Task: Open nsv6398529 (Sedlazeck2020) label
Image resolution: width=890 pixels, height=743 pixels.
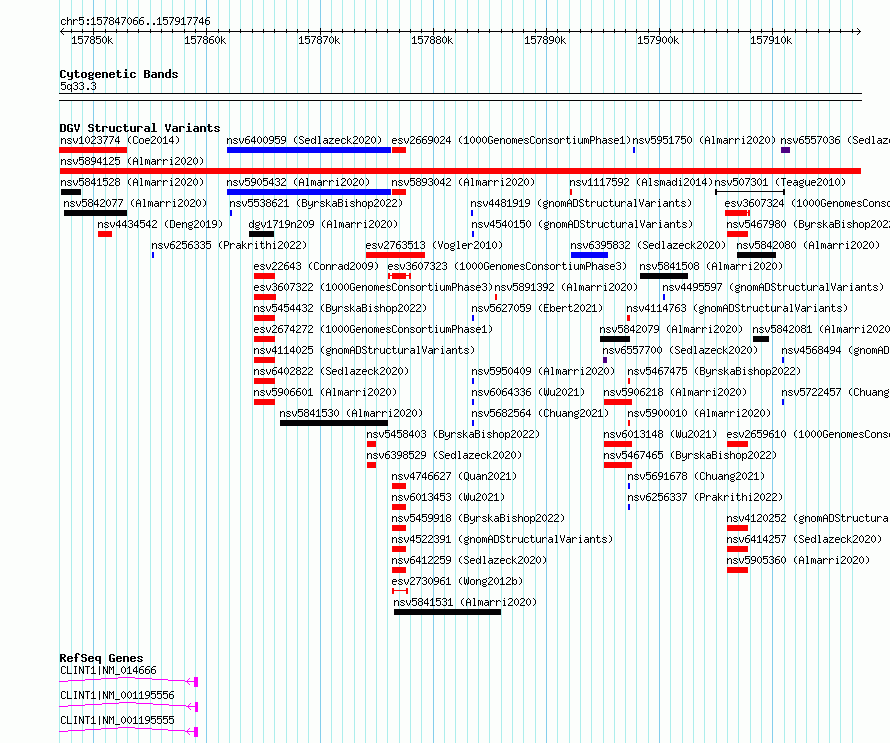Action: coord(444,455)
